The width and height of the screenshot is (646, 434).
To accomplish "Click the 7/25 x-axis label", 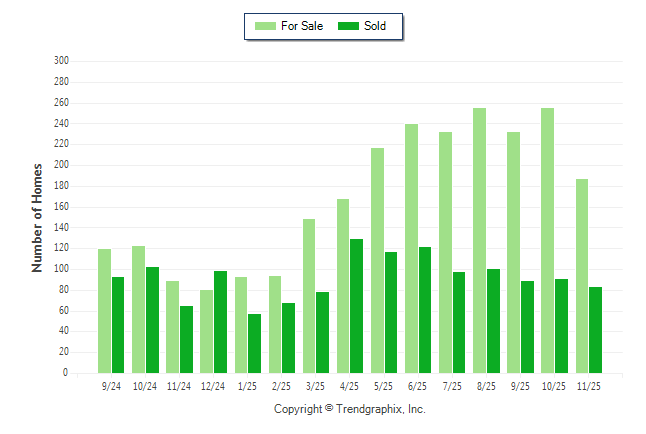I will coord(452,385).
